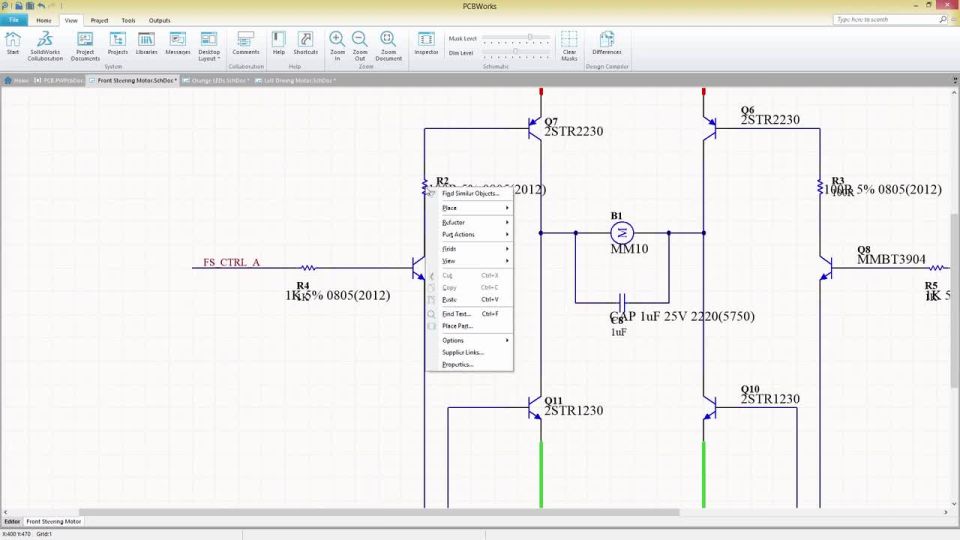The image size is (960, 540).
Task: Fit view with Zoom Document
Action: 388,46
